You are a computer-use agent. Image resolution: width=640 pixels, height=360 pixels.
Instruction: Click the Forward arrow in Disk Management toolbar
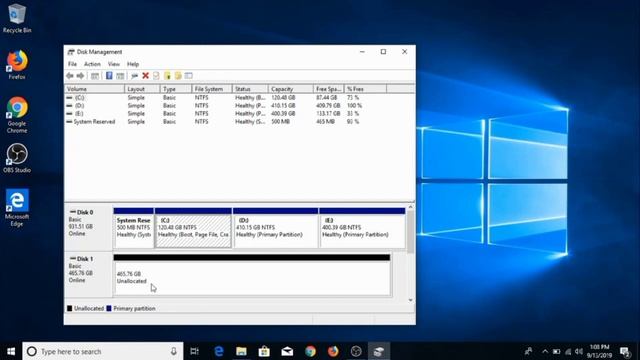tap(80, 76)
